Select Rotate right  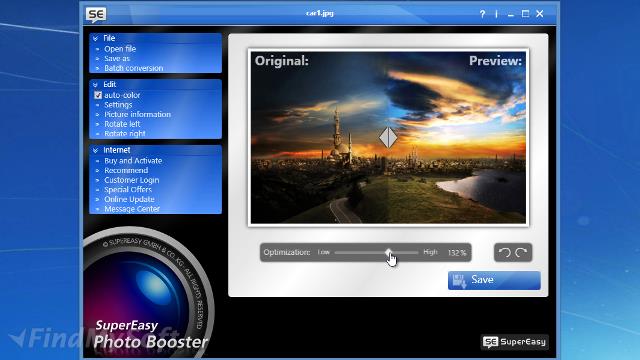pyautogui.click(x=125, y=133)
